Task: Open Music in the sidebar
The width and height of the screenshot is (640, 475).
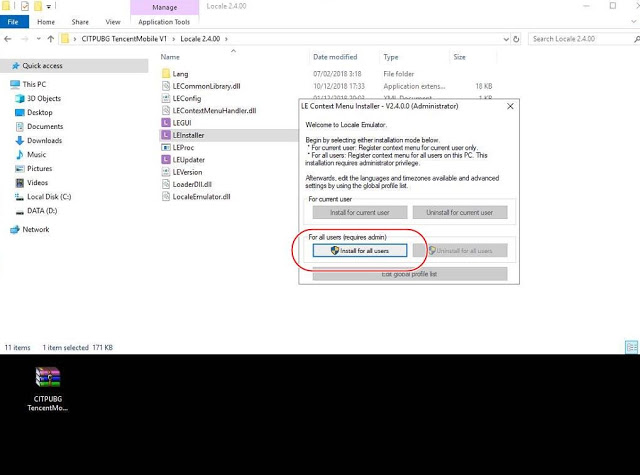Action: point(36,155)
